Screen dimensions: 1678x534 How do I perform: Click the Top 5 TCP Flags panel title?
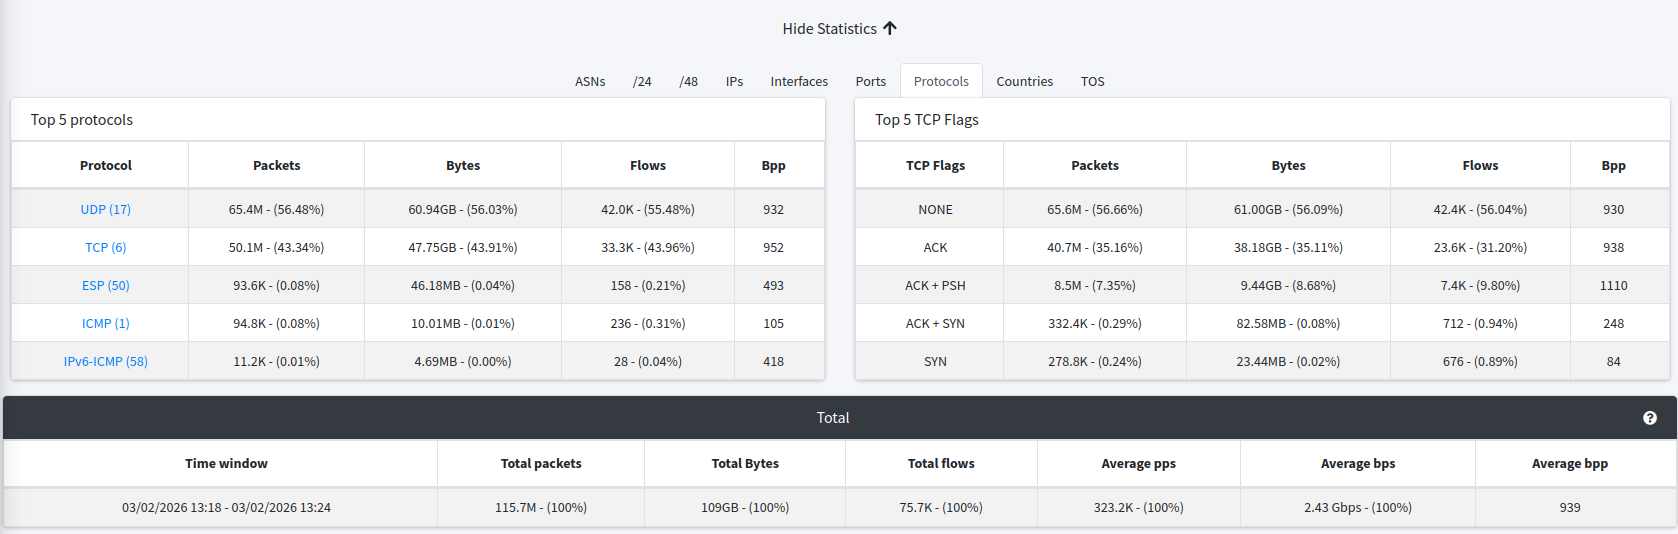(927, 120)
